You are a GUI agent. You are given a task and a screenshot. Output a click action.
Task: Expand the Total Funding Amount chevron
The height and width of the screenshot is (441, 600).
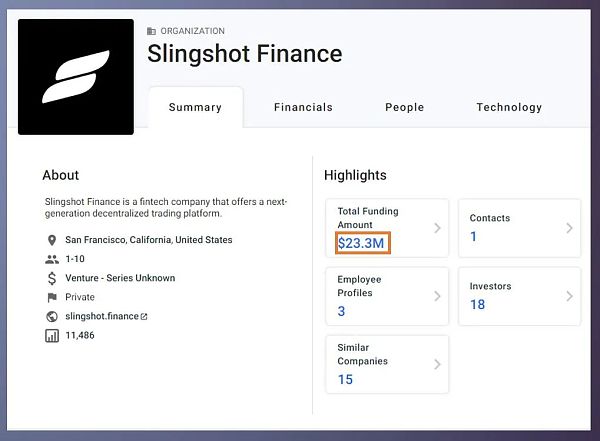437,228
